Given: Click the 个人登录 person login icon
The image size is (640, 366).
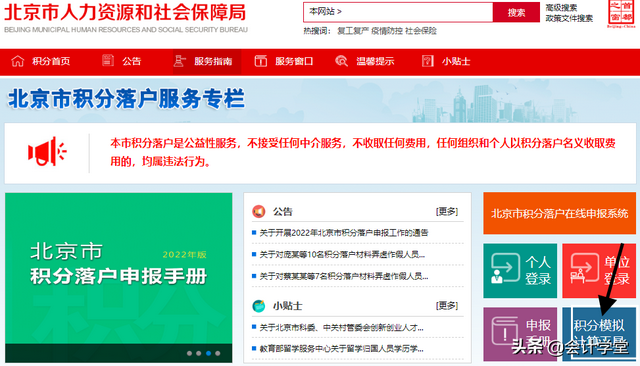Looking at the screenshot, I should click(505, 268).
